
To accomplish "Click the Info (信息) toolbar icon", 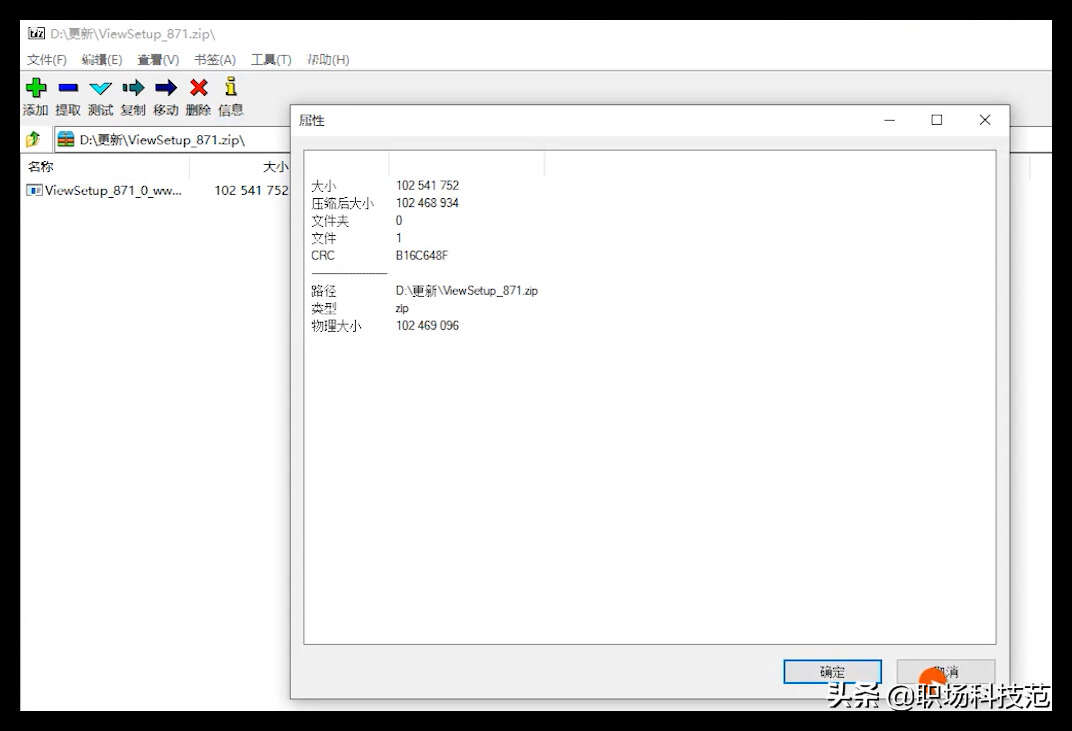I will pyautogui.click(x=231, y=87).
